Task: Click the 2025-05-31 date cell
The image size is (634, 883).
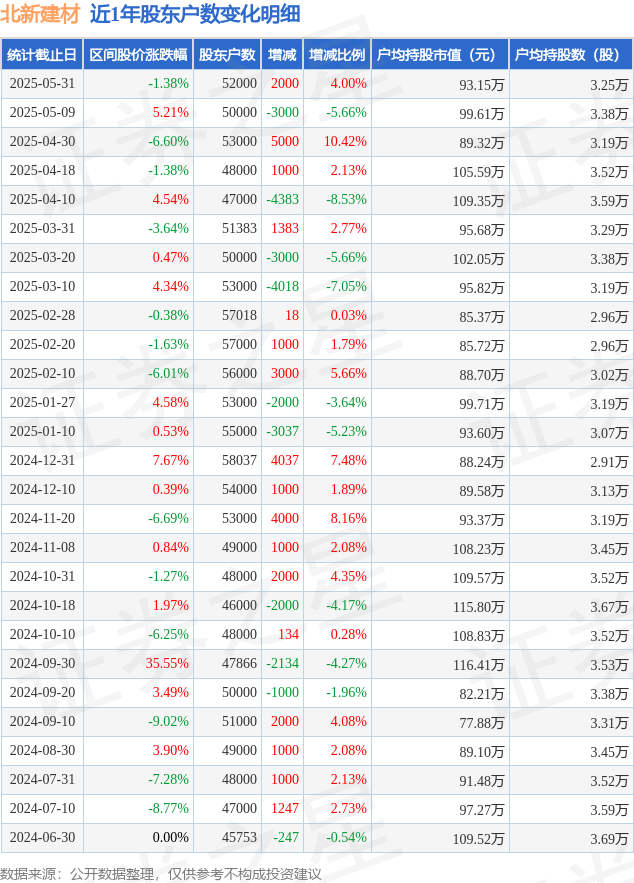Action: point(42,84)
